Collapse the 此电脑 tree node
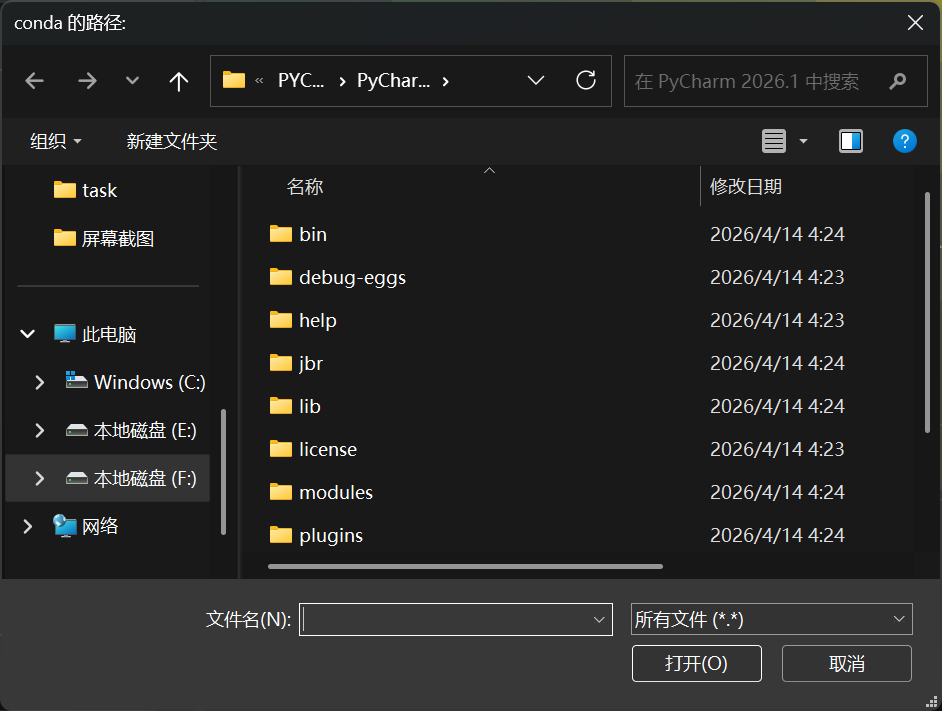 [x=28, y=334]
